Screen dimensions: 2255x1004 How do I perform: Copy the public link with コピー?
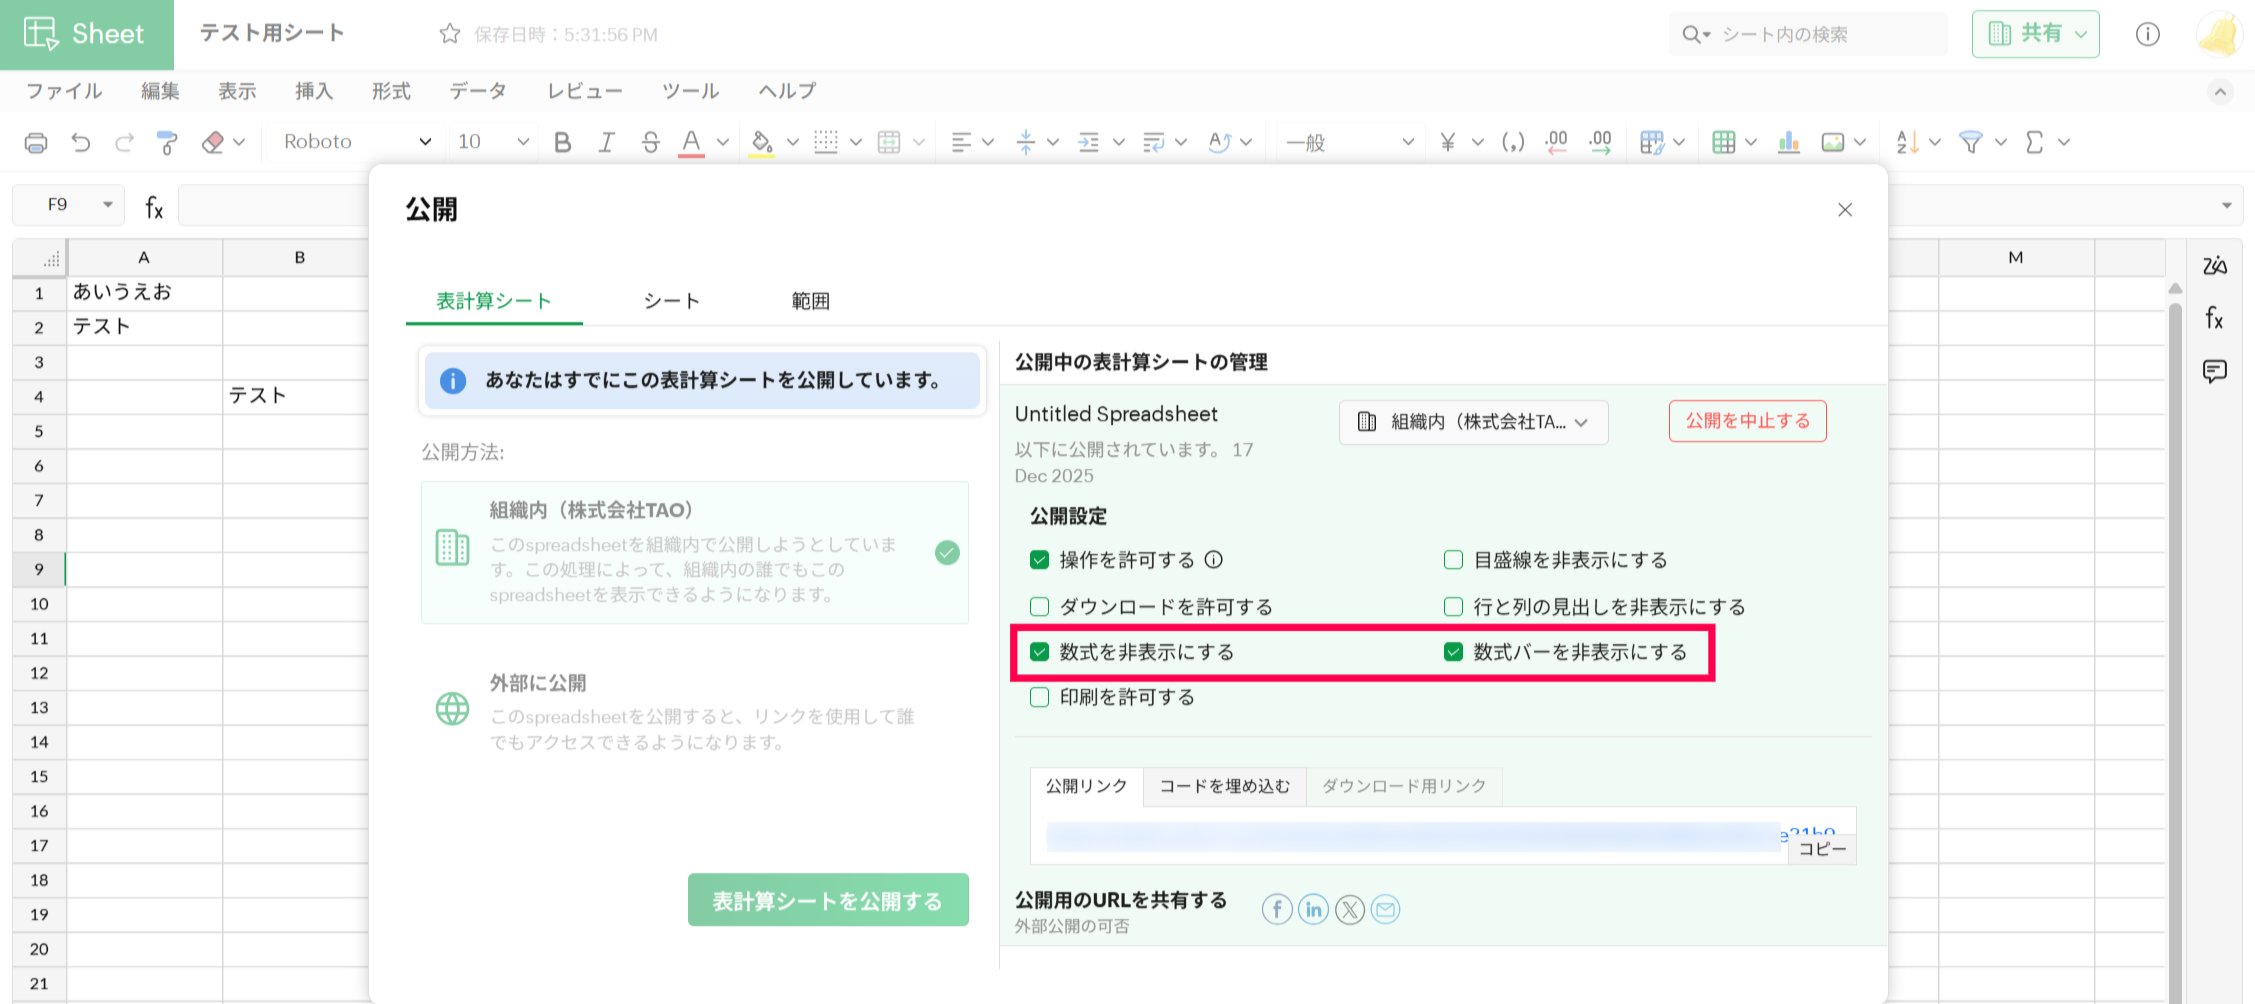pos(1822,849)
